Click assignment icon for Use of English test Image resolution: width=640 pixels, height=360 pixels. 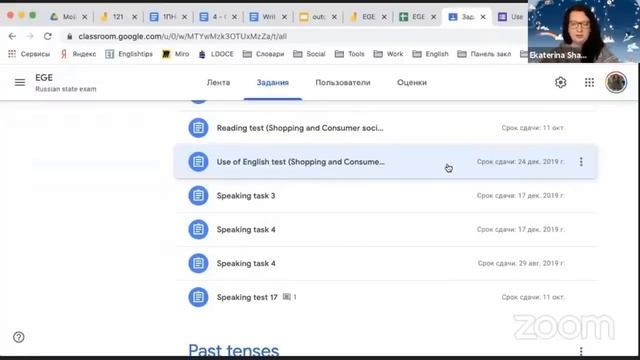(x=198, y=162)
